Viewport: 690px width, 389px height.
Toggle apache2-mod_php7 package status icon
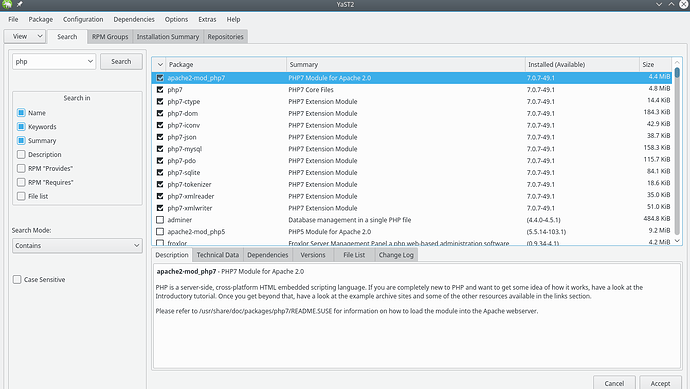[x=160, y=78]
